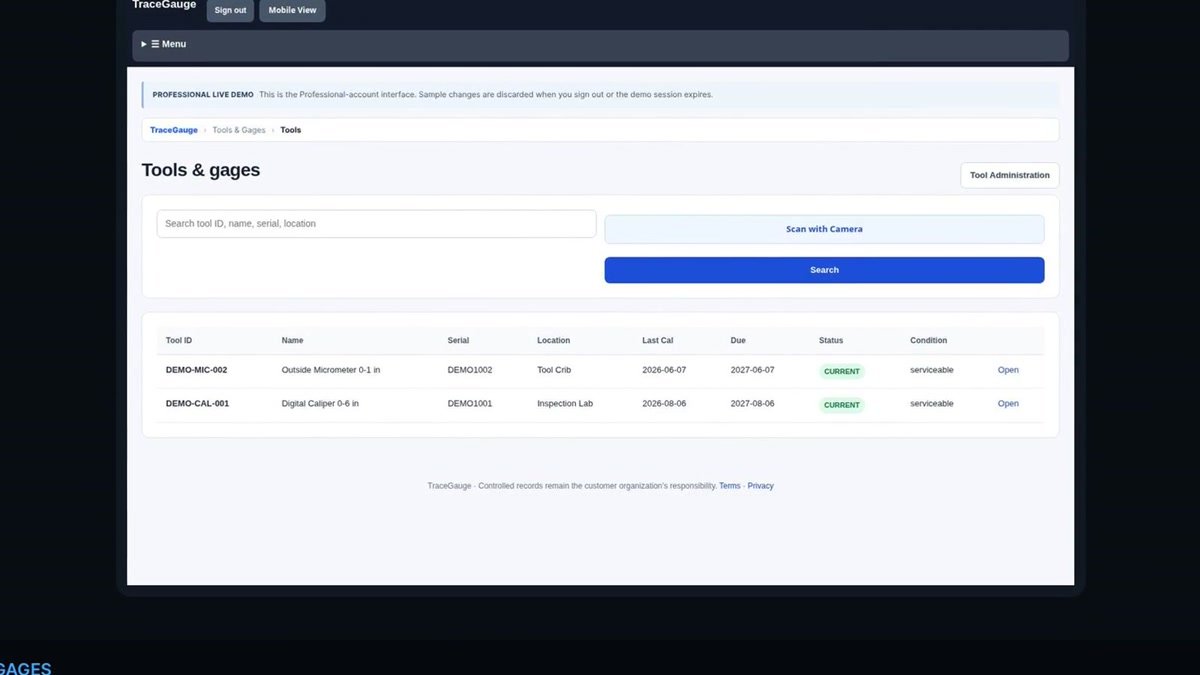Click the Tool Crib location cell
Viewport: 1200px width, 675px height.
point(554,370)
